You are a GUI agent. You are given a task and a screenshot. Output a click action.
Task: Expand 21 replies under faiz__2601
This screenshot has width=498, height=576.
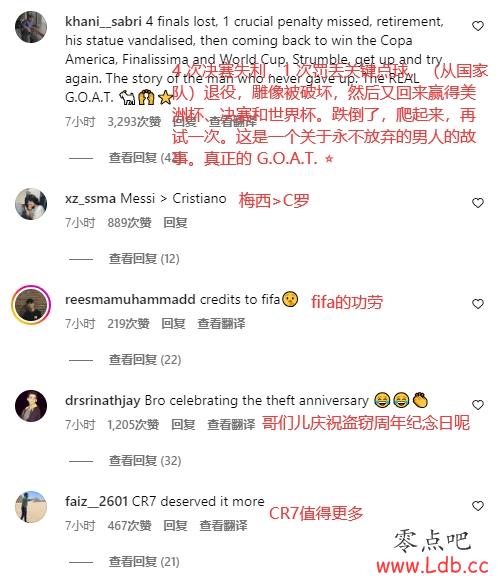(144, 562)
